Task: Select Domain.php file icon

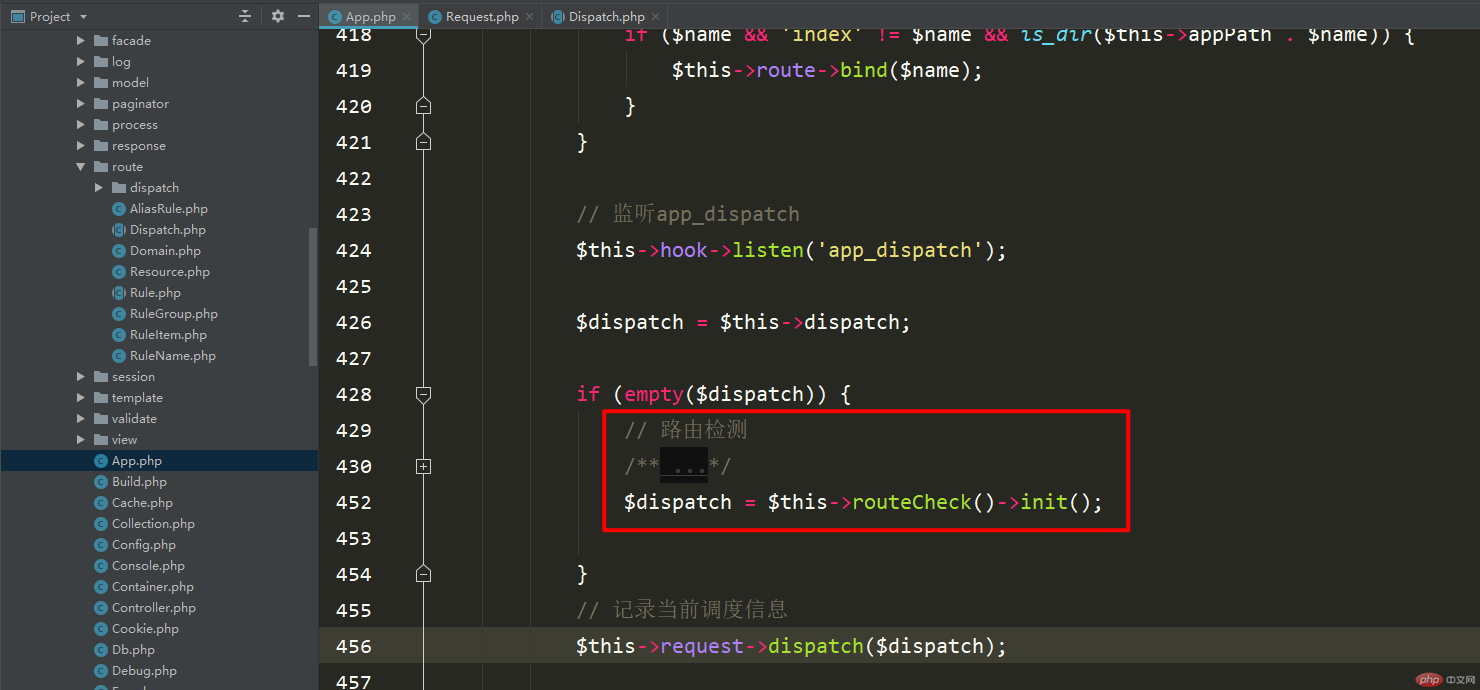Action: point(119,251)
